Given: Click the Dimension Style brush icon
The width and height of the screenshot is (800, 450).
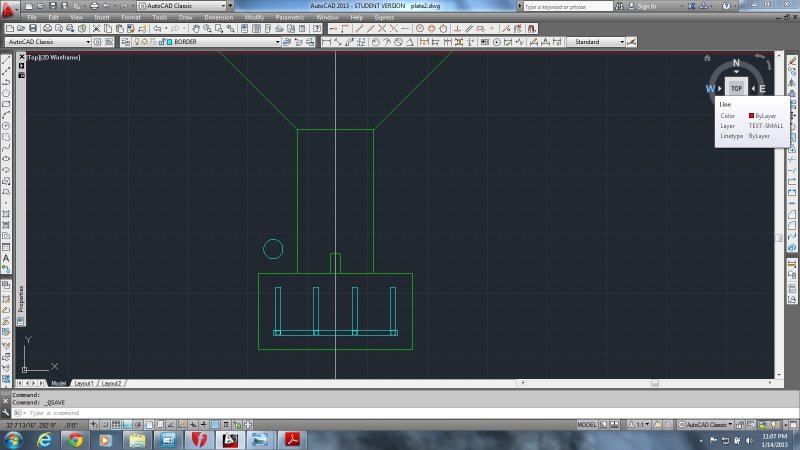Looking at the screenshot, I should coord(632,42).
